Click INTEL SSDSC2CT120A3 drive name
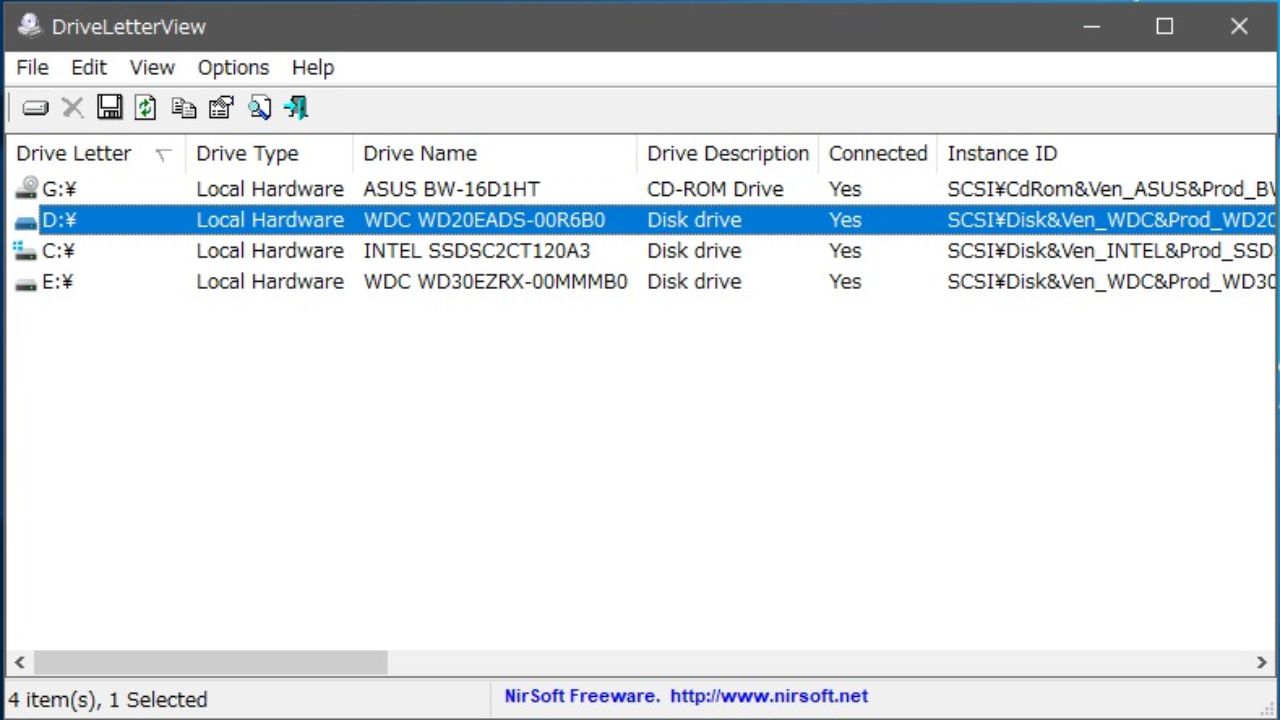The height and width of the screenshot is (720, 1280). point(477,251)
